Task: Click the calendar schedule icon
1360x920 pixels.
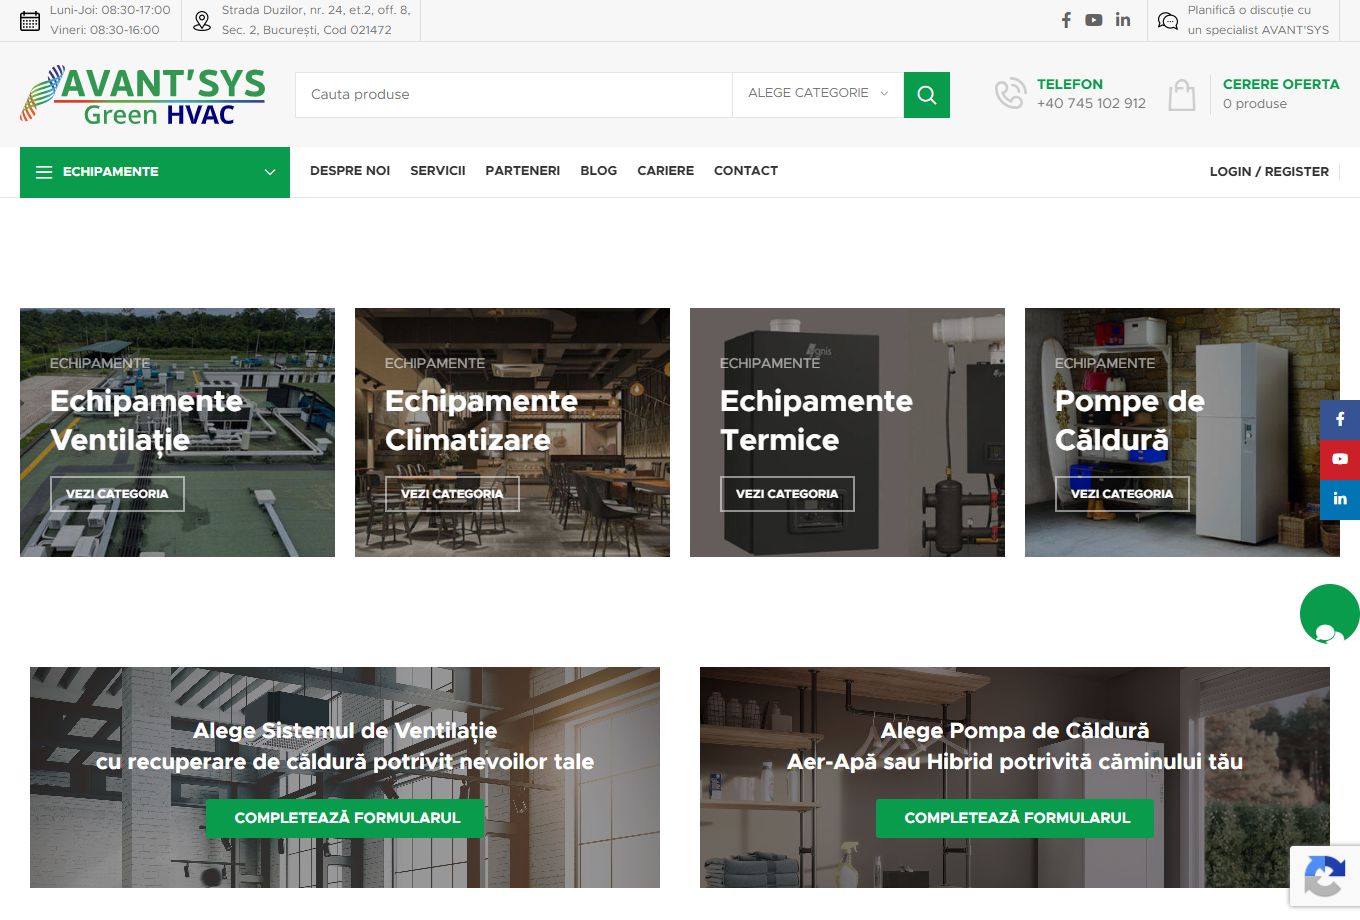Action: pyautogui.click(x=30, y=21)
